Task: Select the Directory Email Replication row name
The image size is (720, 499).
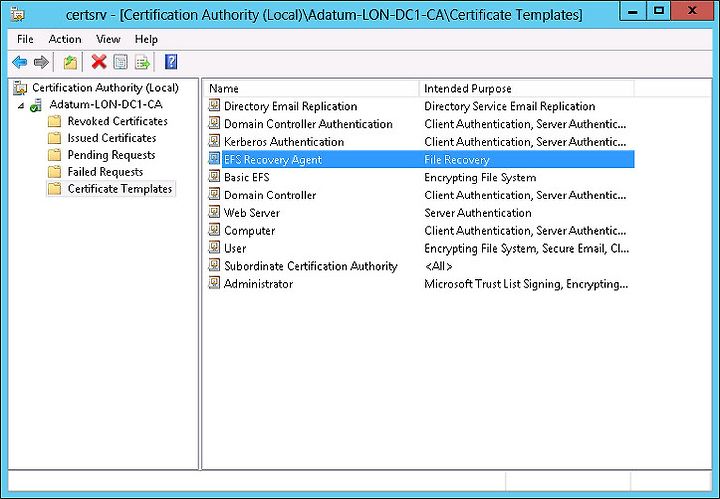Action: pos(290,107)
